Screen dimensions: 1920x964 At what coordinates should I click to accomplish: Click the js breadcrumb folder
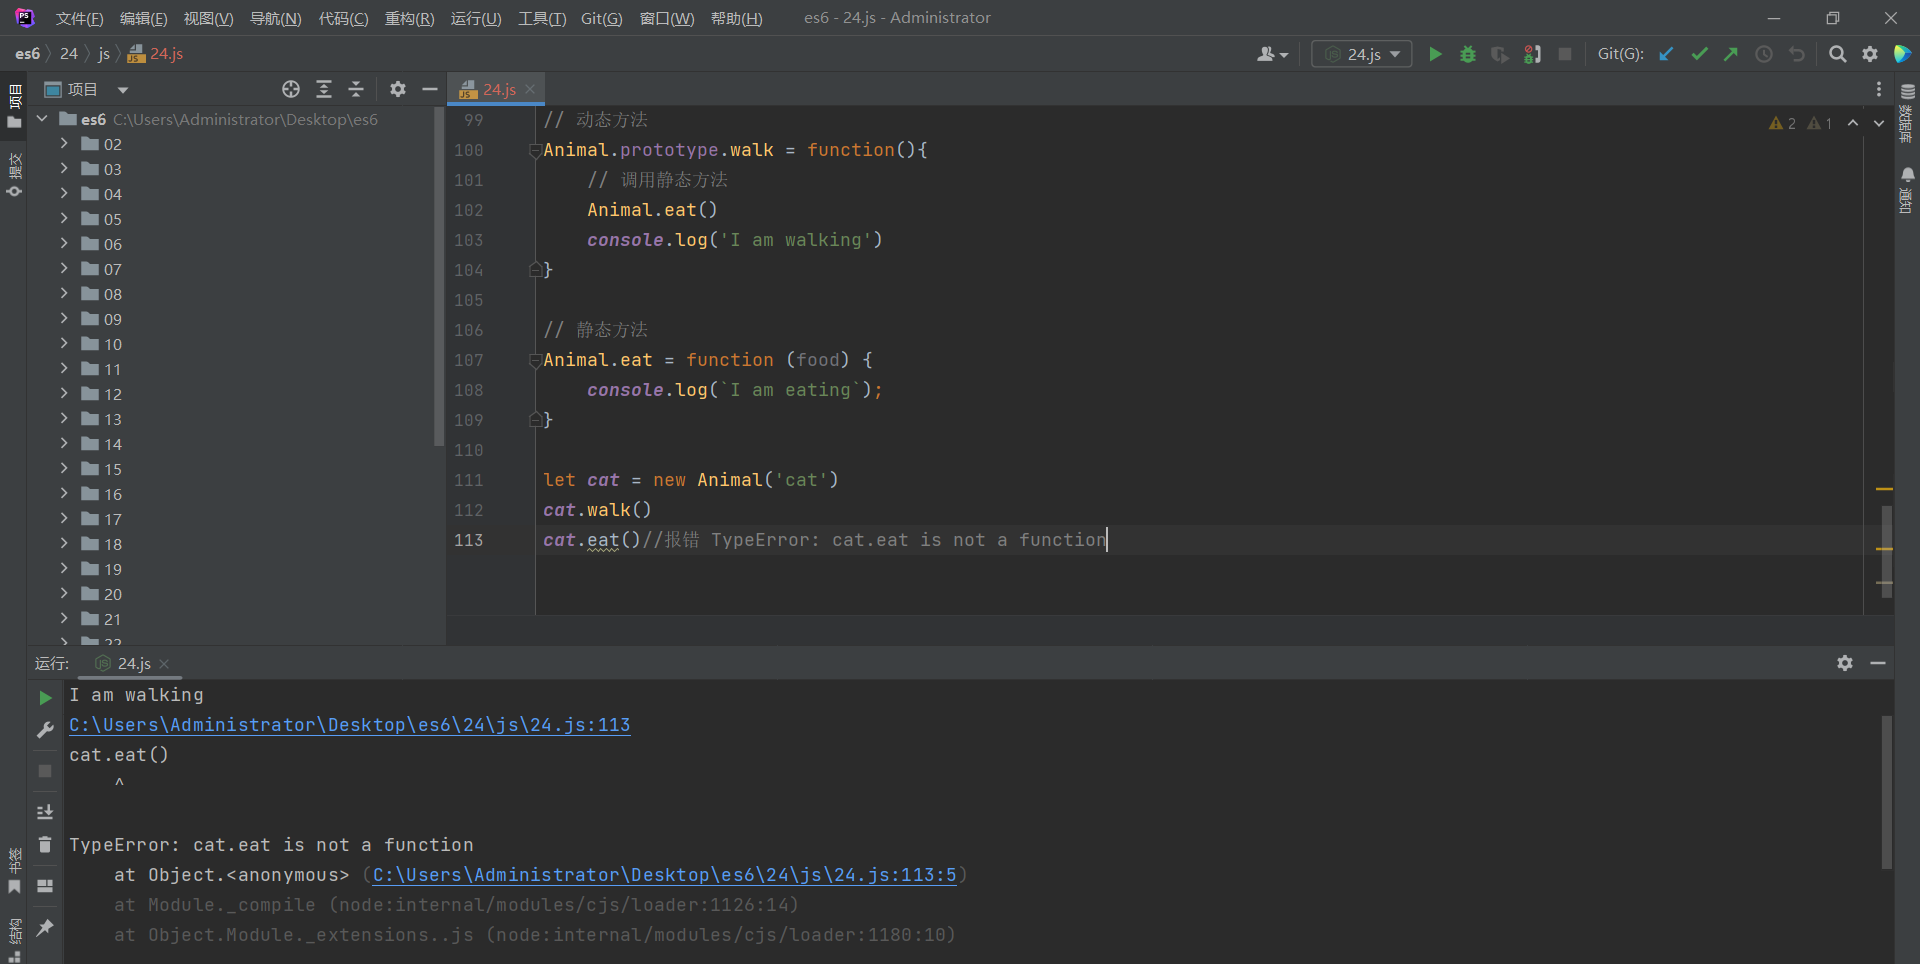(104, 54)
